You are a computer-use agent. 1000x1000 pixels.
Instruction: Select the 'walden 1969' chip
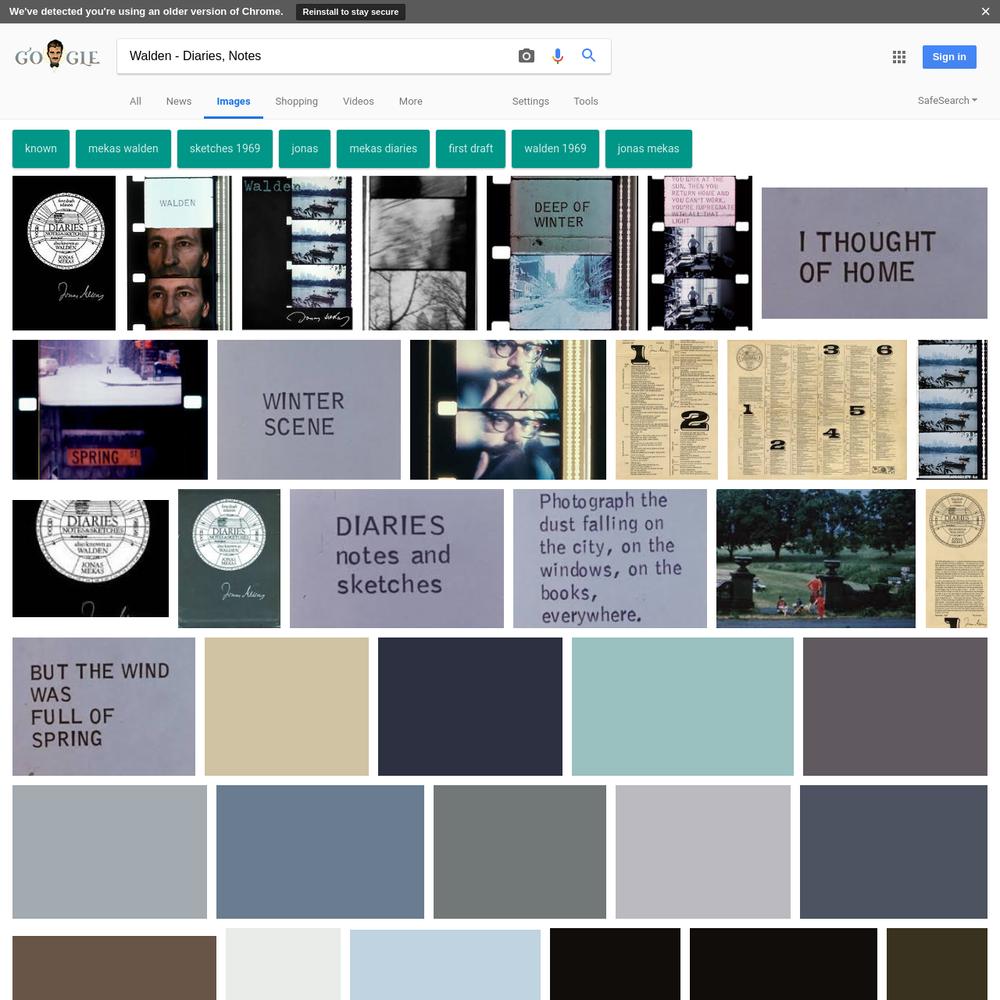click(x=555, y=149)
